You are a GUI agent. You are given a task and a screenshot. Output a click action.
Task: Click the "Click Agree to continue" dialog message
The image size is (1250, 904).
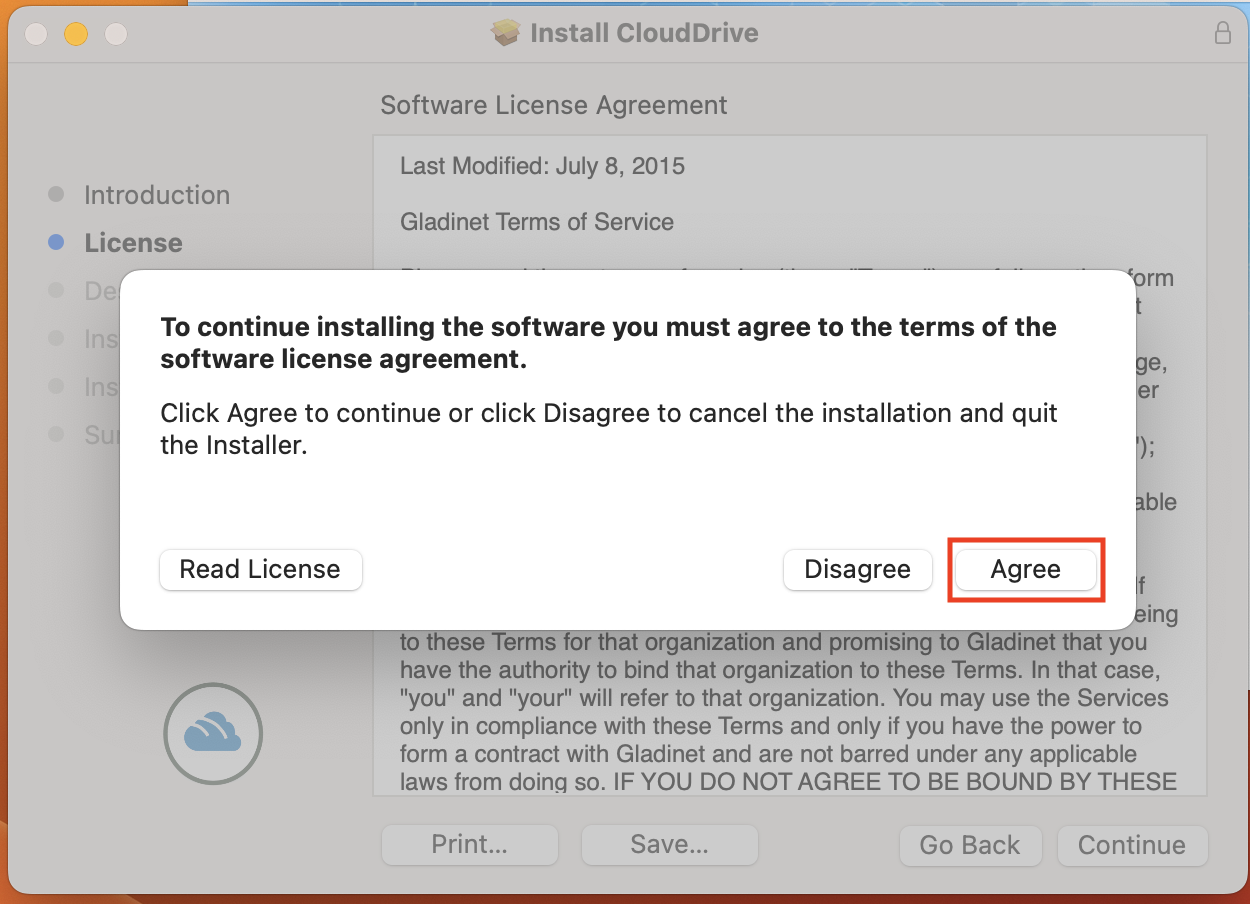(609, 429)
